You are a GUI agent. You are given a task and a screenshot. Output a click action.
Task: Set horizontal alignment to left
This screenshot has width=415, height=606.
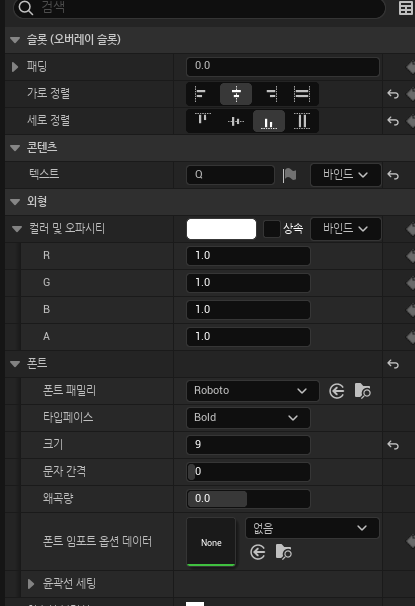coord(201,94)
